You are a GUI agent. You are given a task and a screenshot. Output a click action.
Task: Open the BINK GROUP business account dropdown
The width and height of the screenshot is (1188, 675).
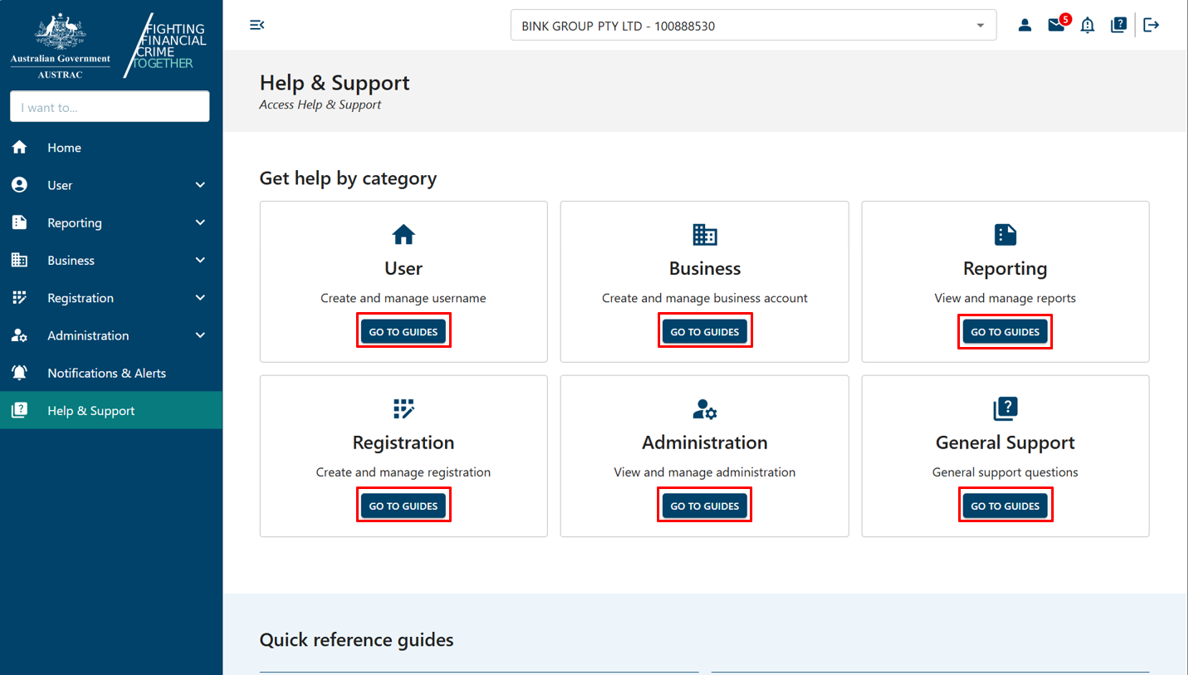point(753,25)
